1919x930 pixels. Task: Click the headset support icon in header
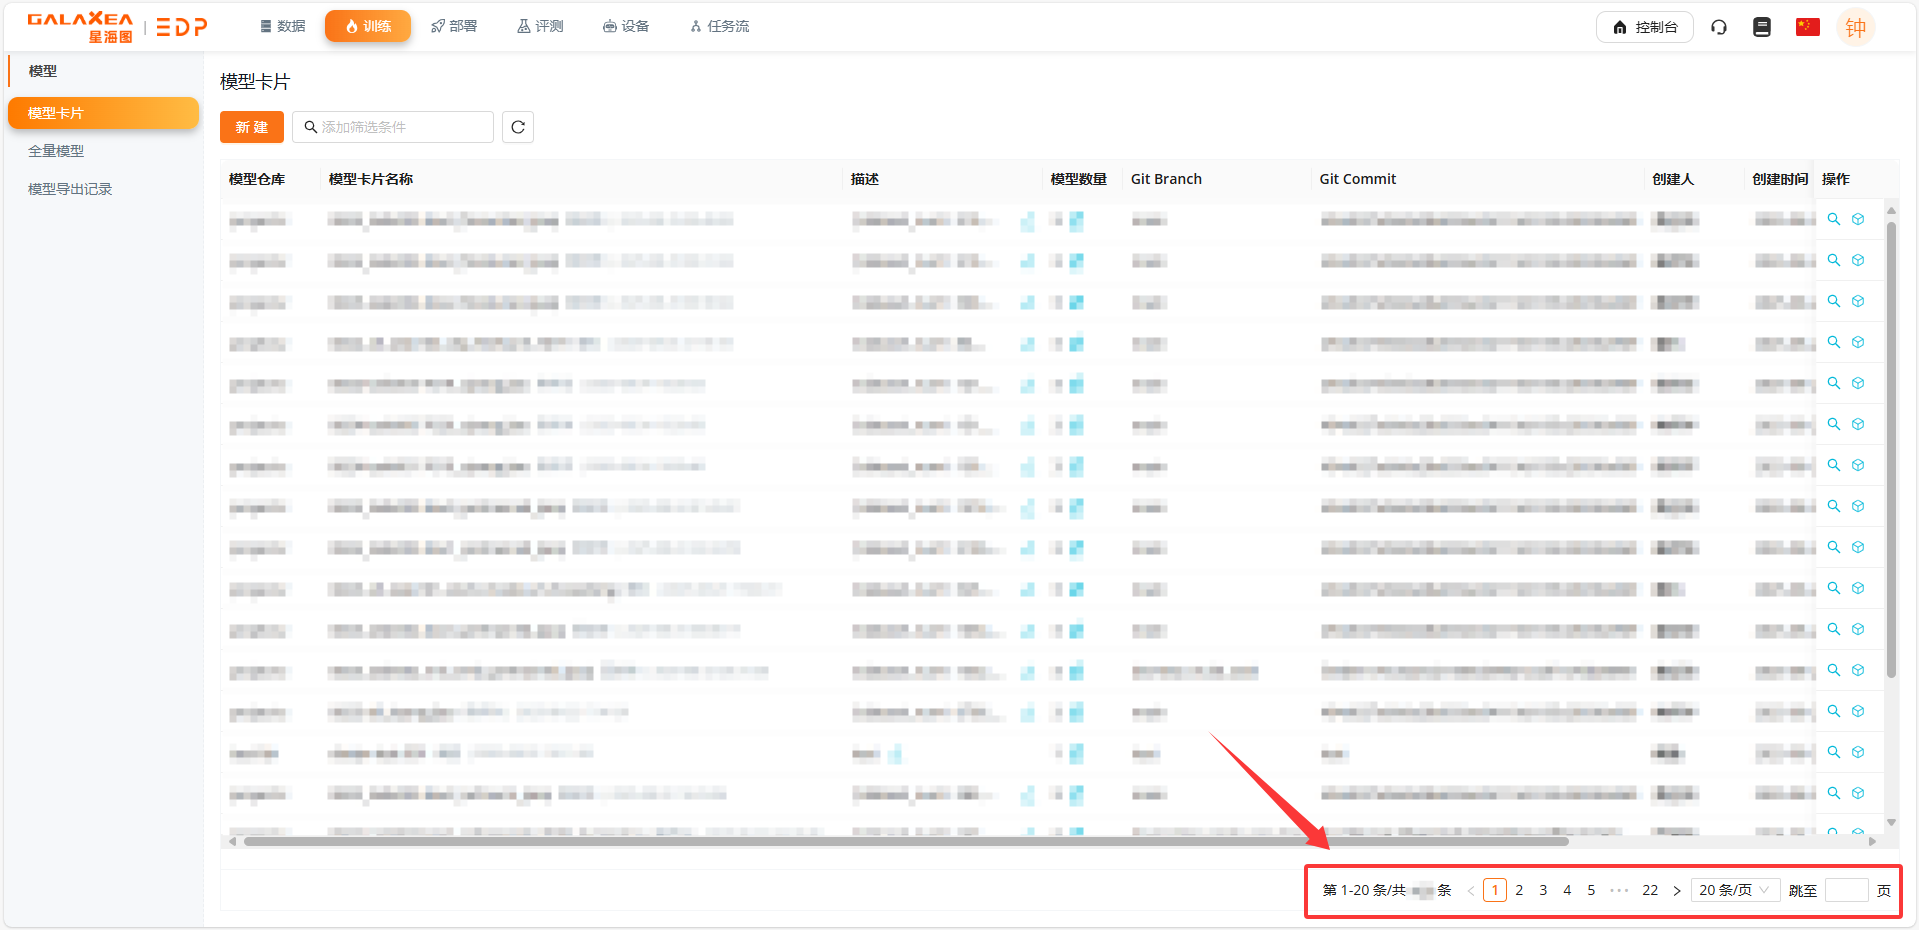(1719, 27)
